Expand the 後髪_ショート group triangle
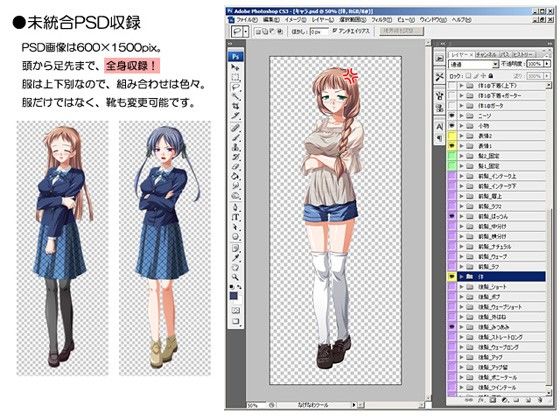The image size is (560, 420). click(461, 286)
